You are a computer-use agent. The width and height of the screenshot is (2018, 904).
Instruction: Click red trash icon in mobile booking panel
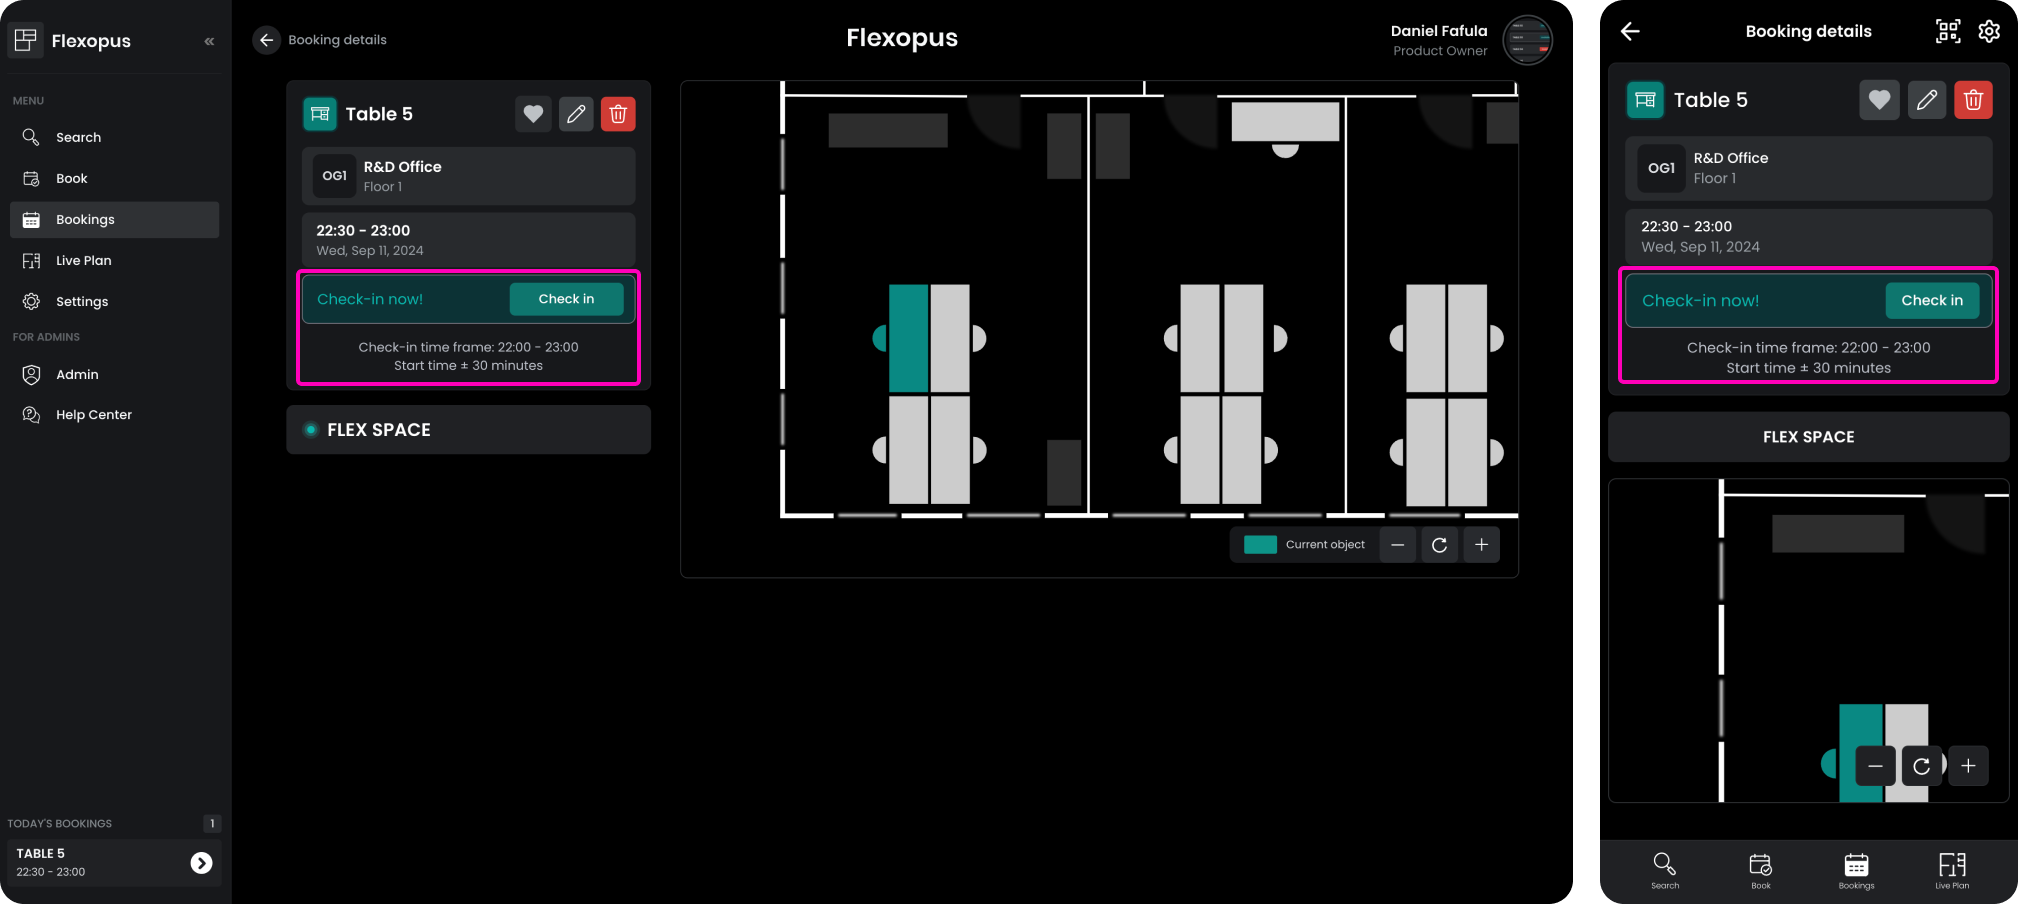1973,100
